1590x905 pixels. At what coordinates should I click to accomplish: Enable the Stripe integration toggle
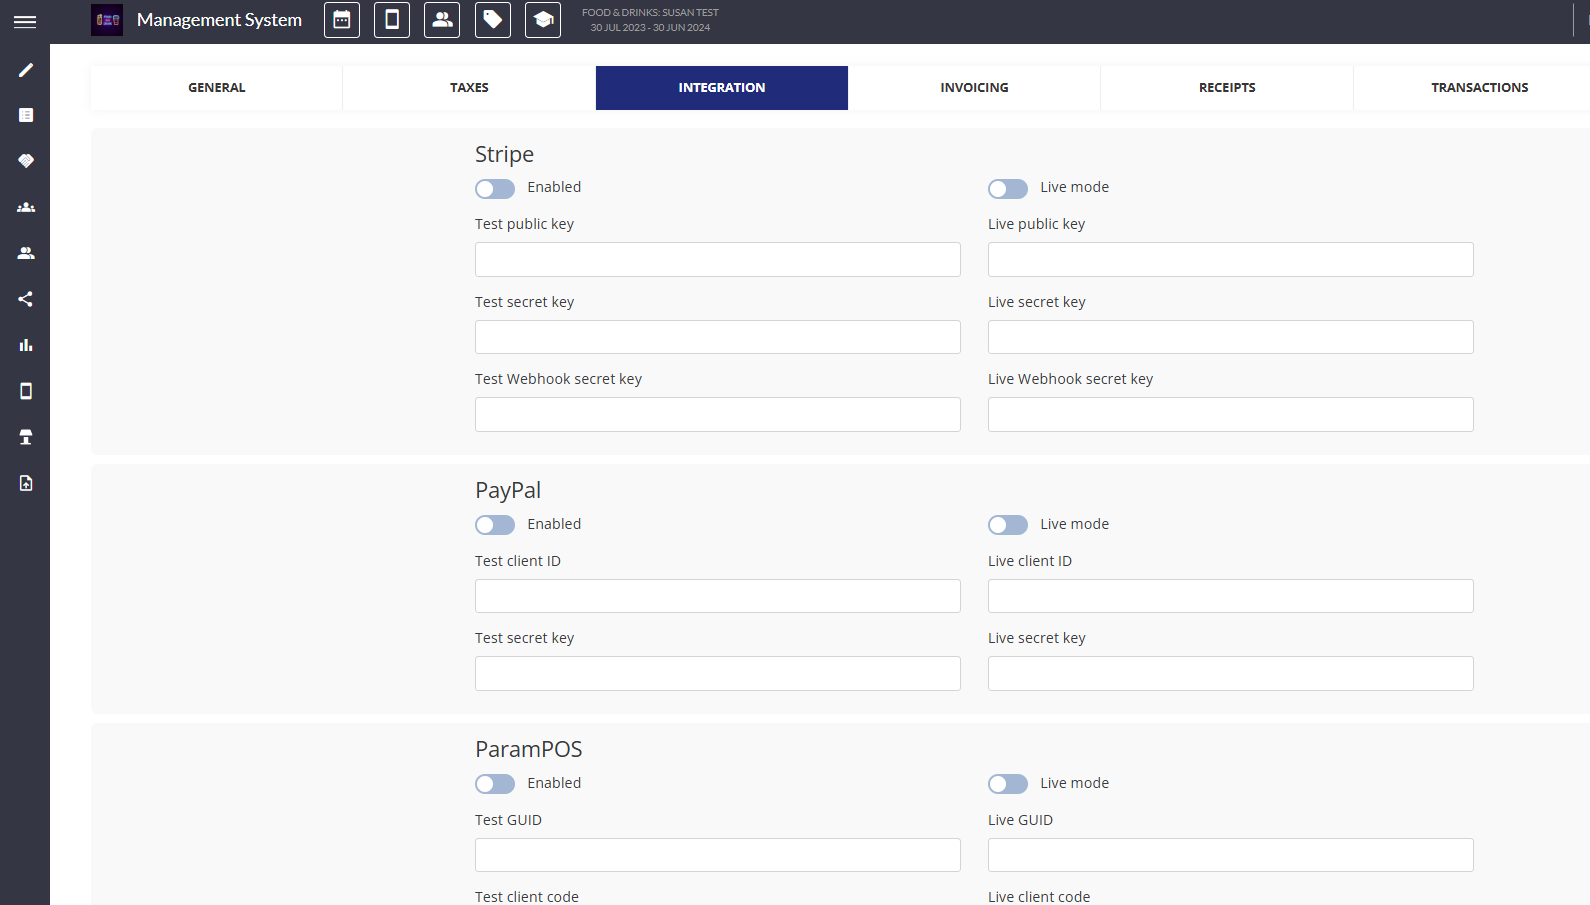pos(495,189)
